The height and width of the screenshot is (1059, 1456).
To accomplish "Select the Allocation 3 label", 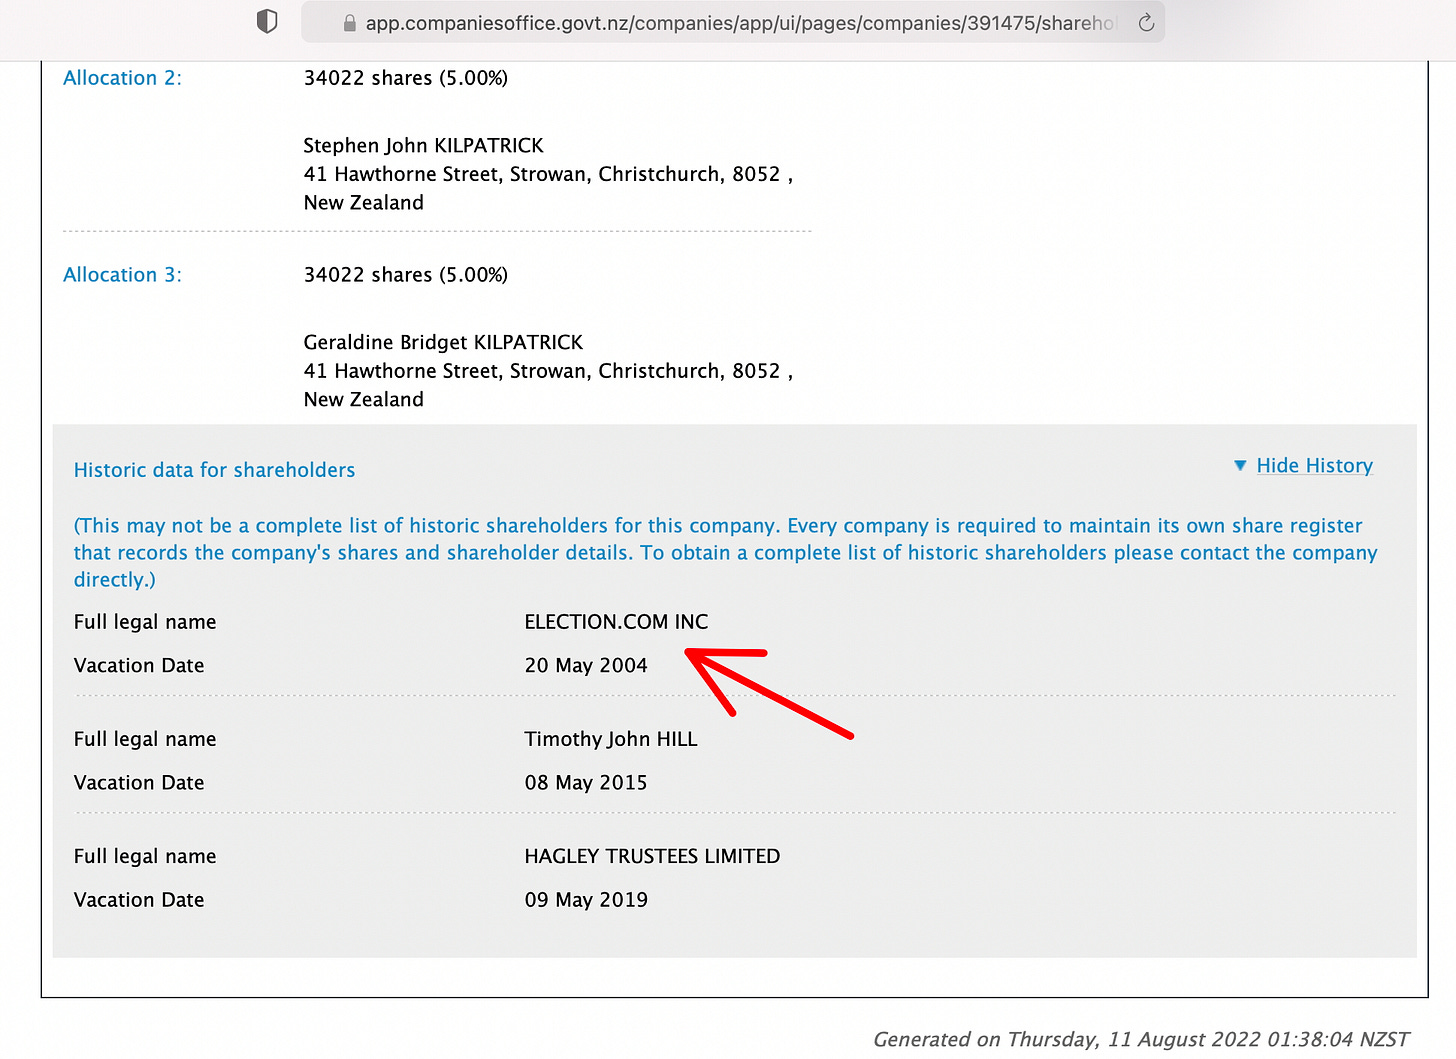I will point(122,275).
